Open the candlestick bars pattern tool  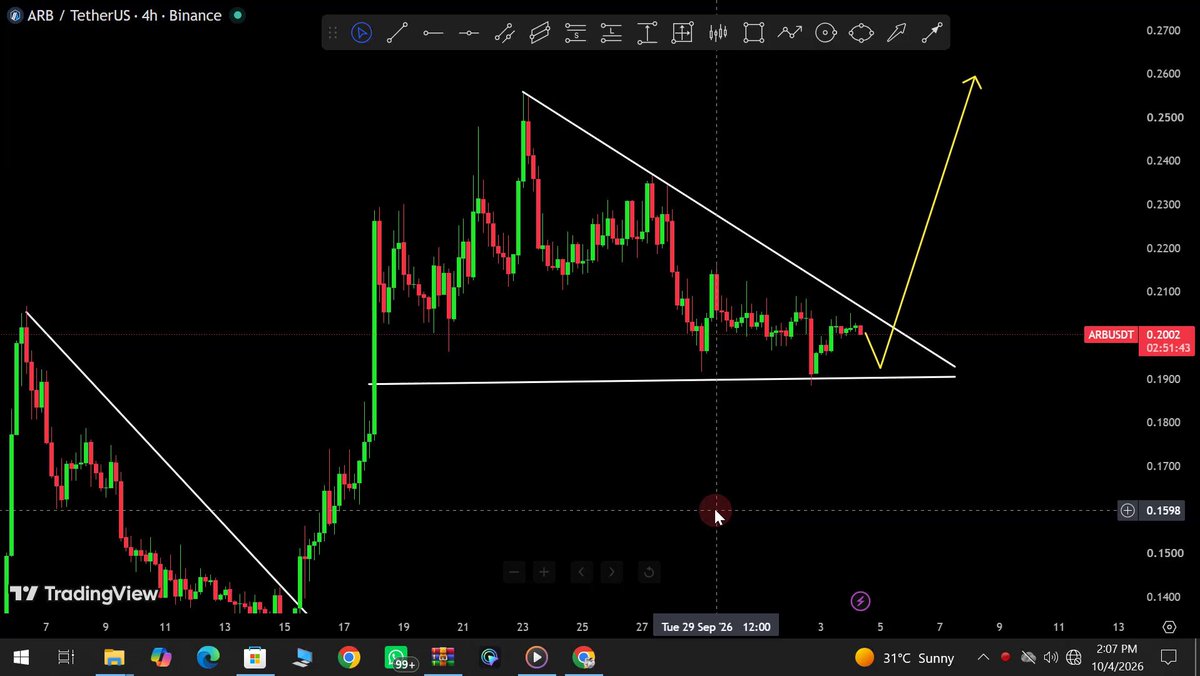718,33
